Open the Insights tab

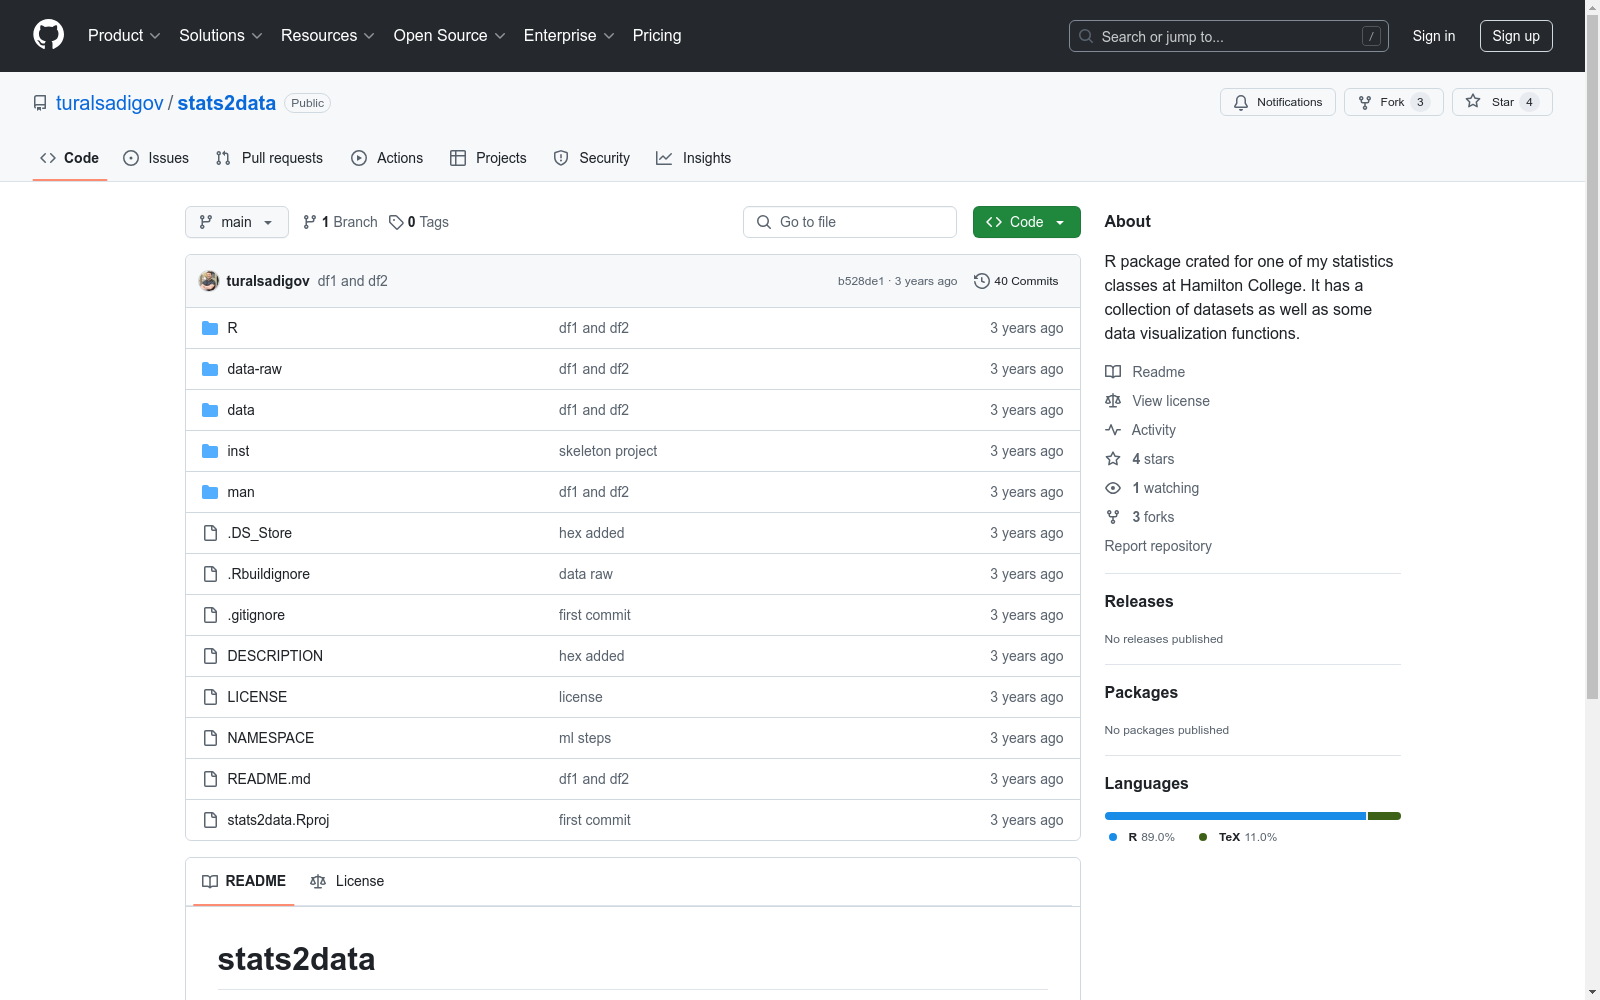click(x=694, y=158)
